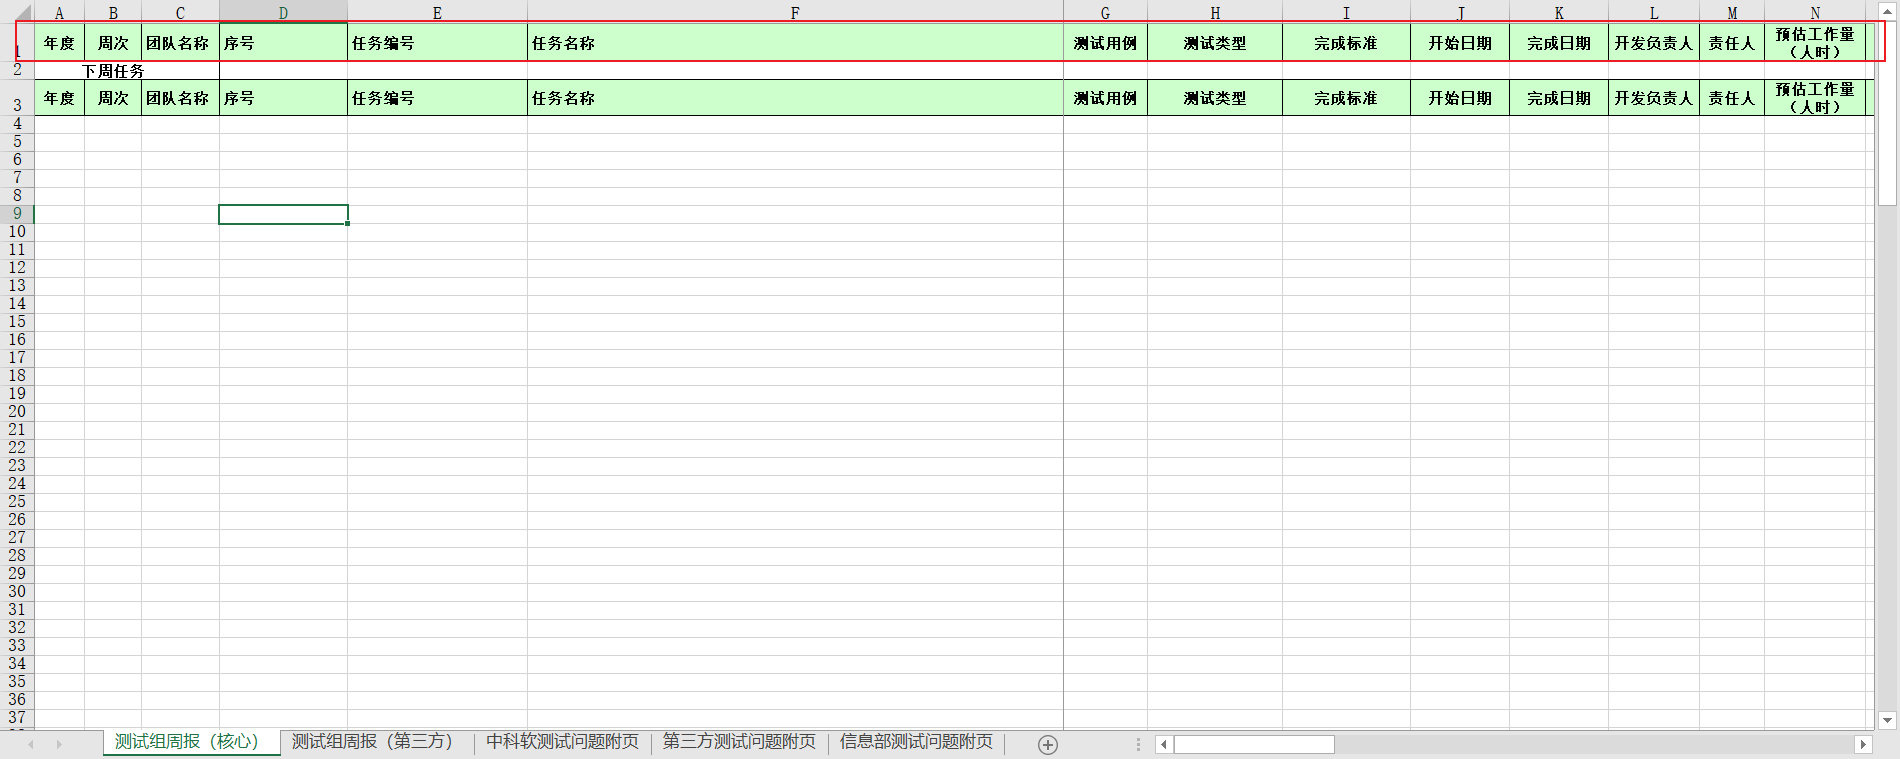Click the horizontal scrollbar left arrow
The image size is (1900, 759).
(1163, 744)
